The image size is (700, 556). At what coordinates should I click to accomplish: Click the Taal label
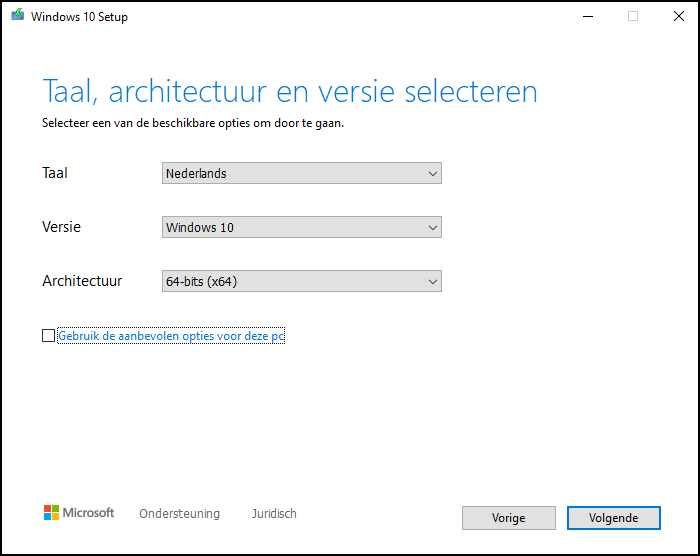(55, 173)
